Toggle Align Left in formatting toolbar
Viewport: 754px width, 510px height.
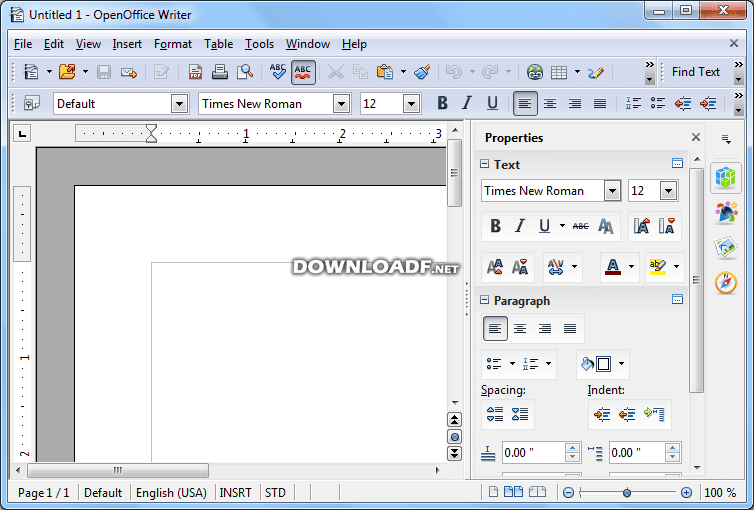pos(525,103)
